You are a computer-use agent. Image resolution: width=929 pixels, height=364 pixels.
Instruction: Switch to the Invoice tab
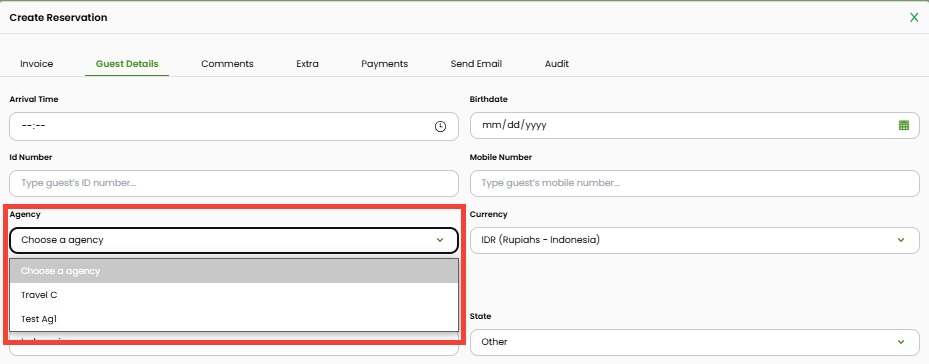pyautogui.click(x=37, y=63)
